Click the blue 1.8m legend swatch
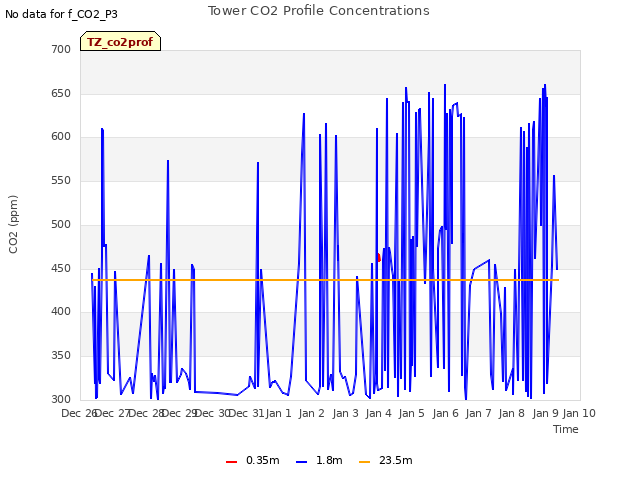640x480 pixels. [301, 462]
